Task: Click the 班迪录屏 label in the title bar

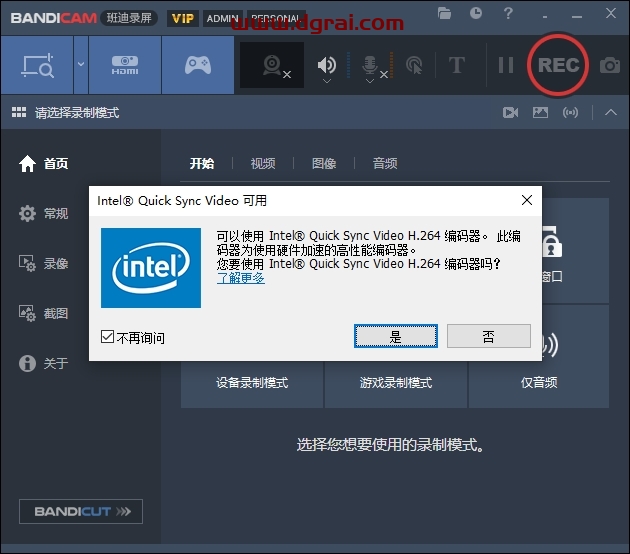Action: point(129,18)
